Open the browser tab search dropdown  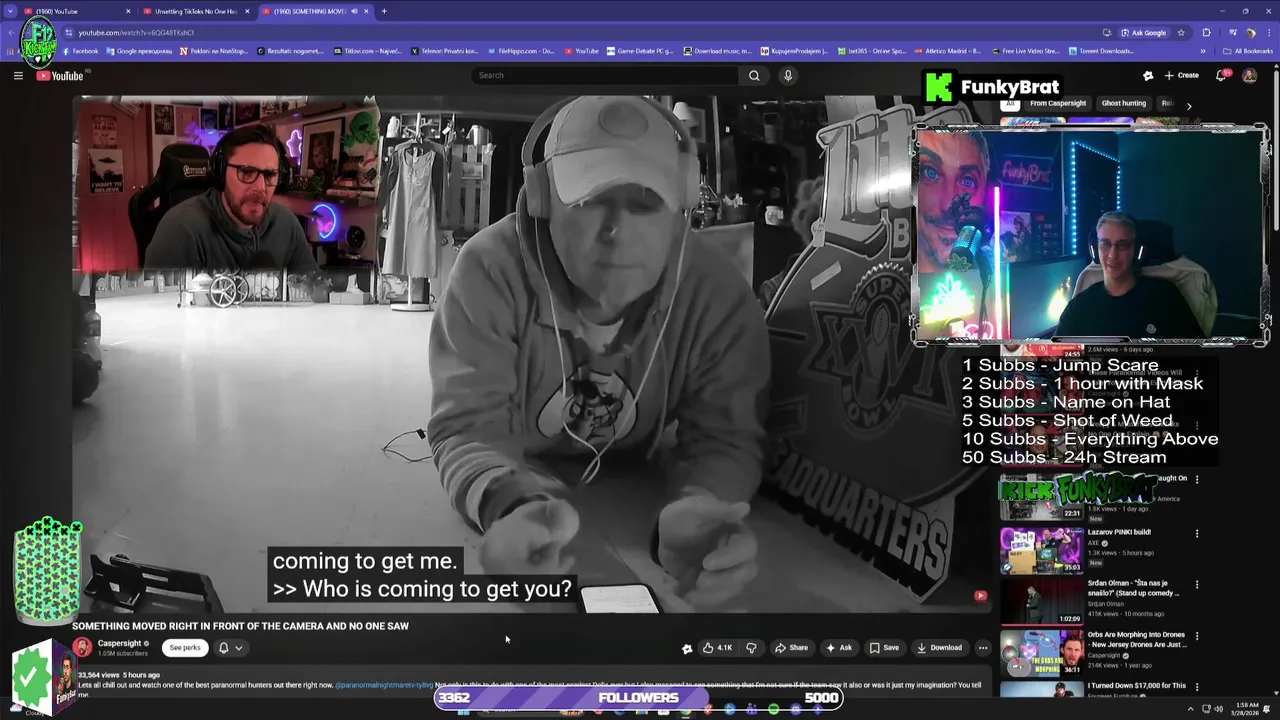click(x=10, y=11)
